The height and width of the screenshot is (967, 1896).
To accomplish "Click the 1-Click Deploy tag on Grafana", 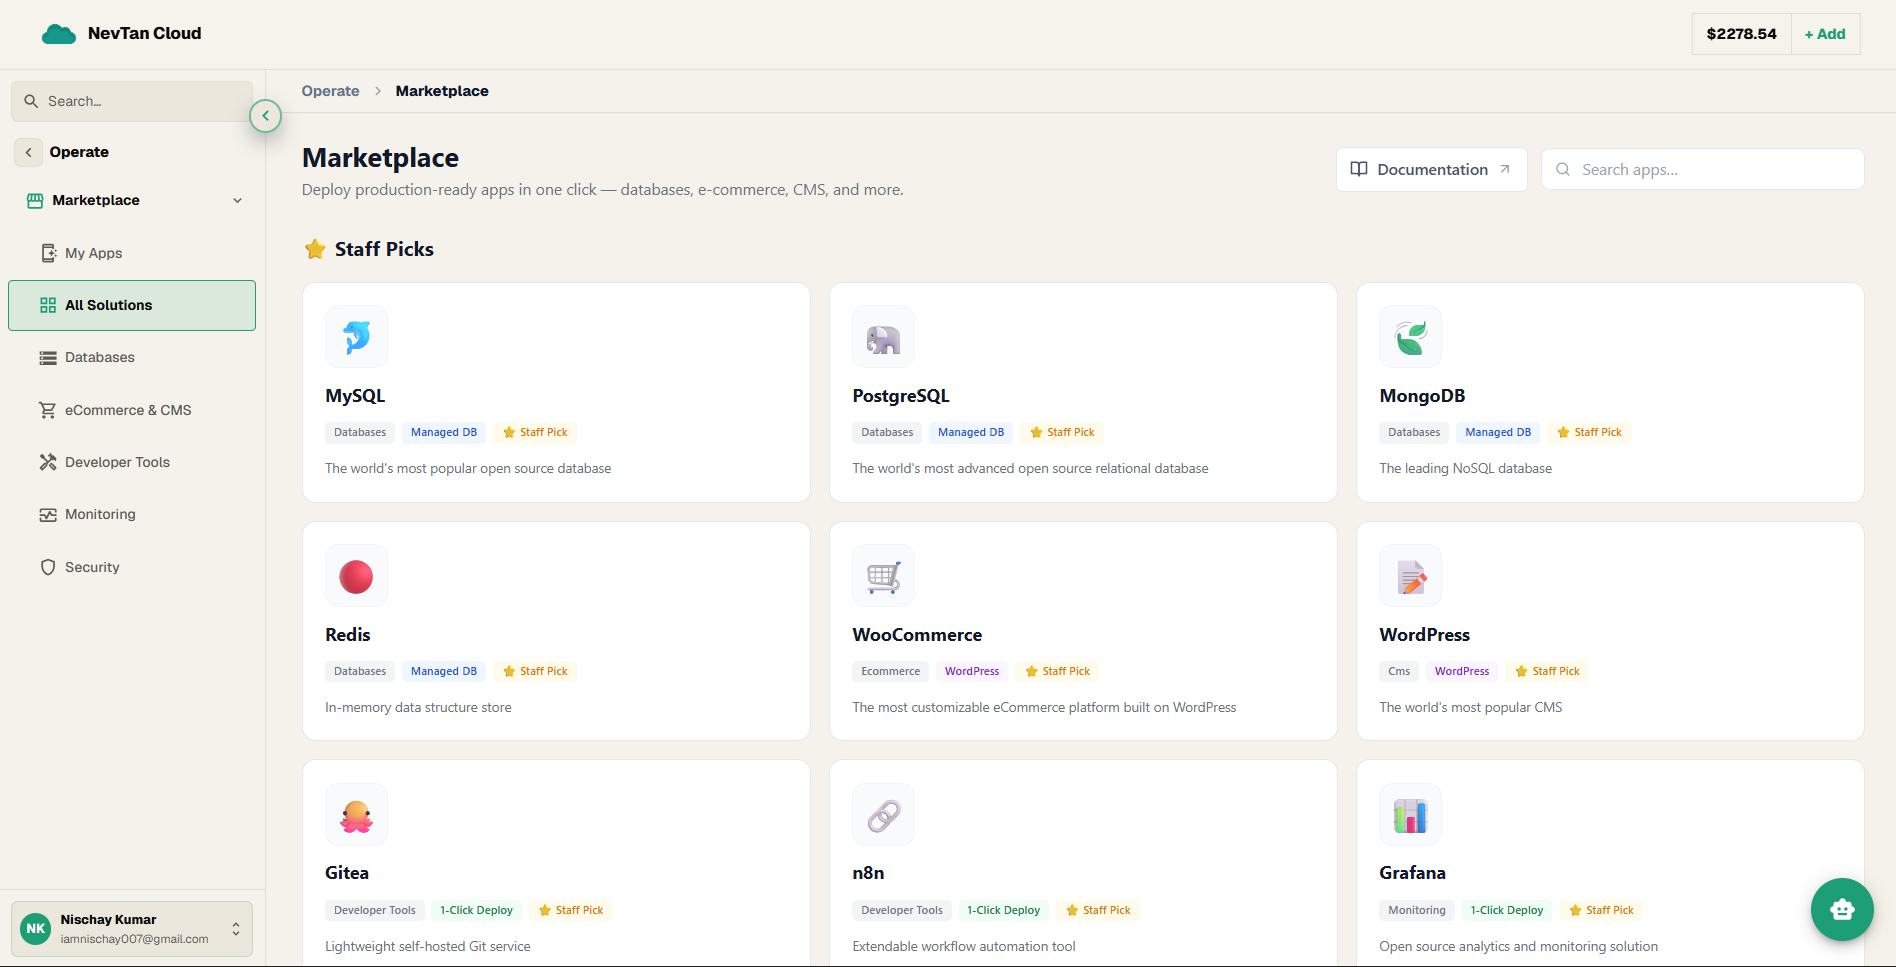I will point(1507,910).
